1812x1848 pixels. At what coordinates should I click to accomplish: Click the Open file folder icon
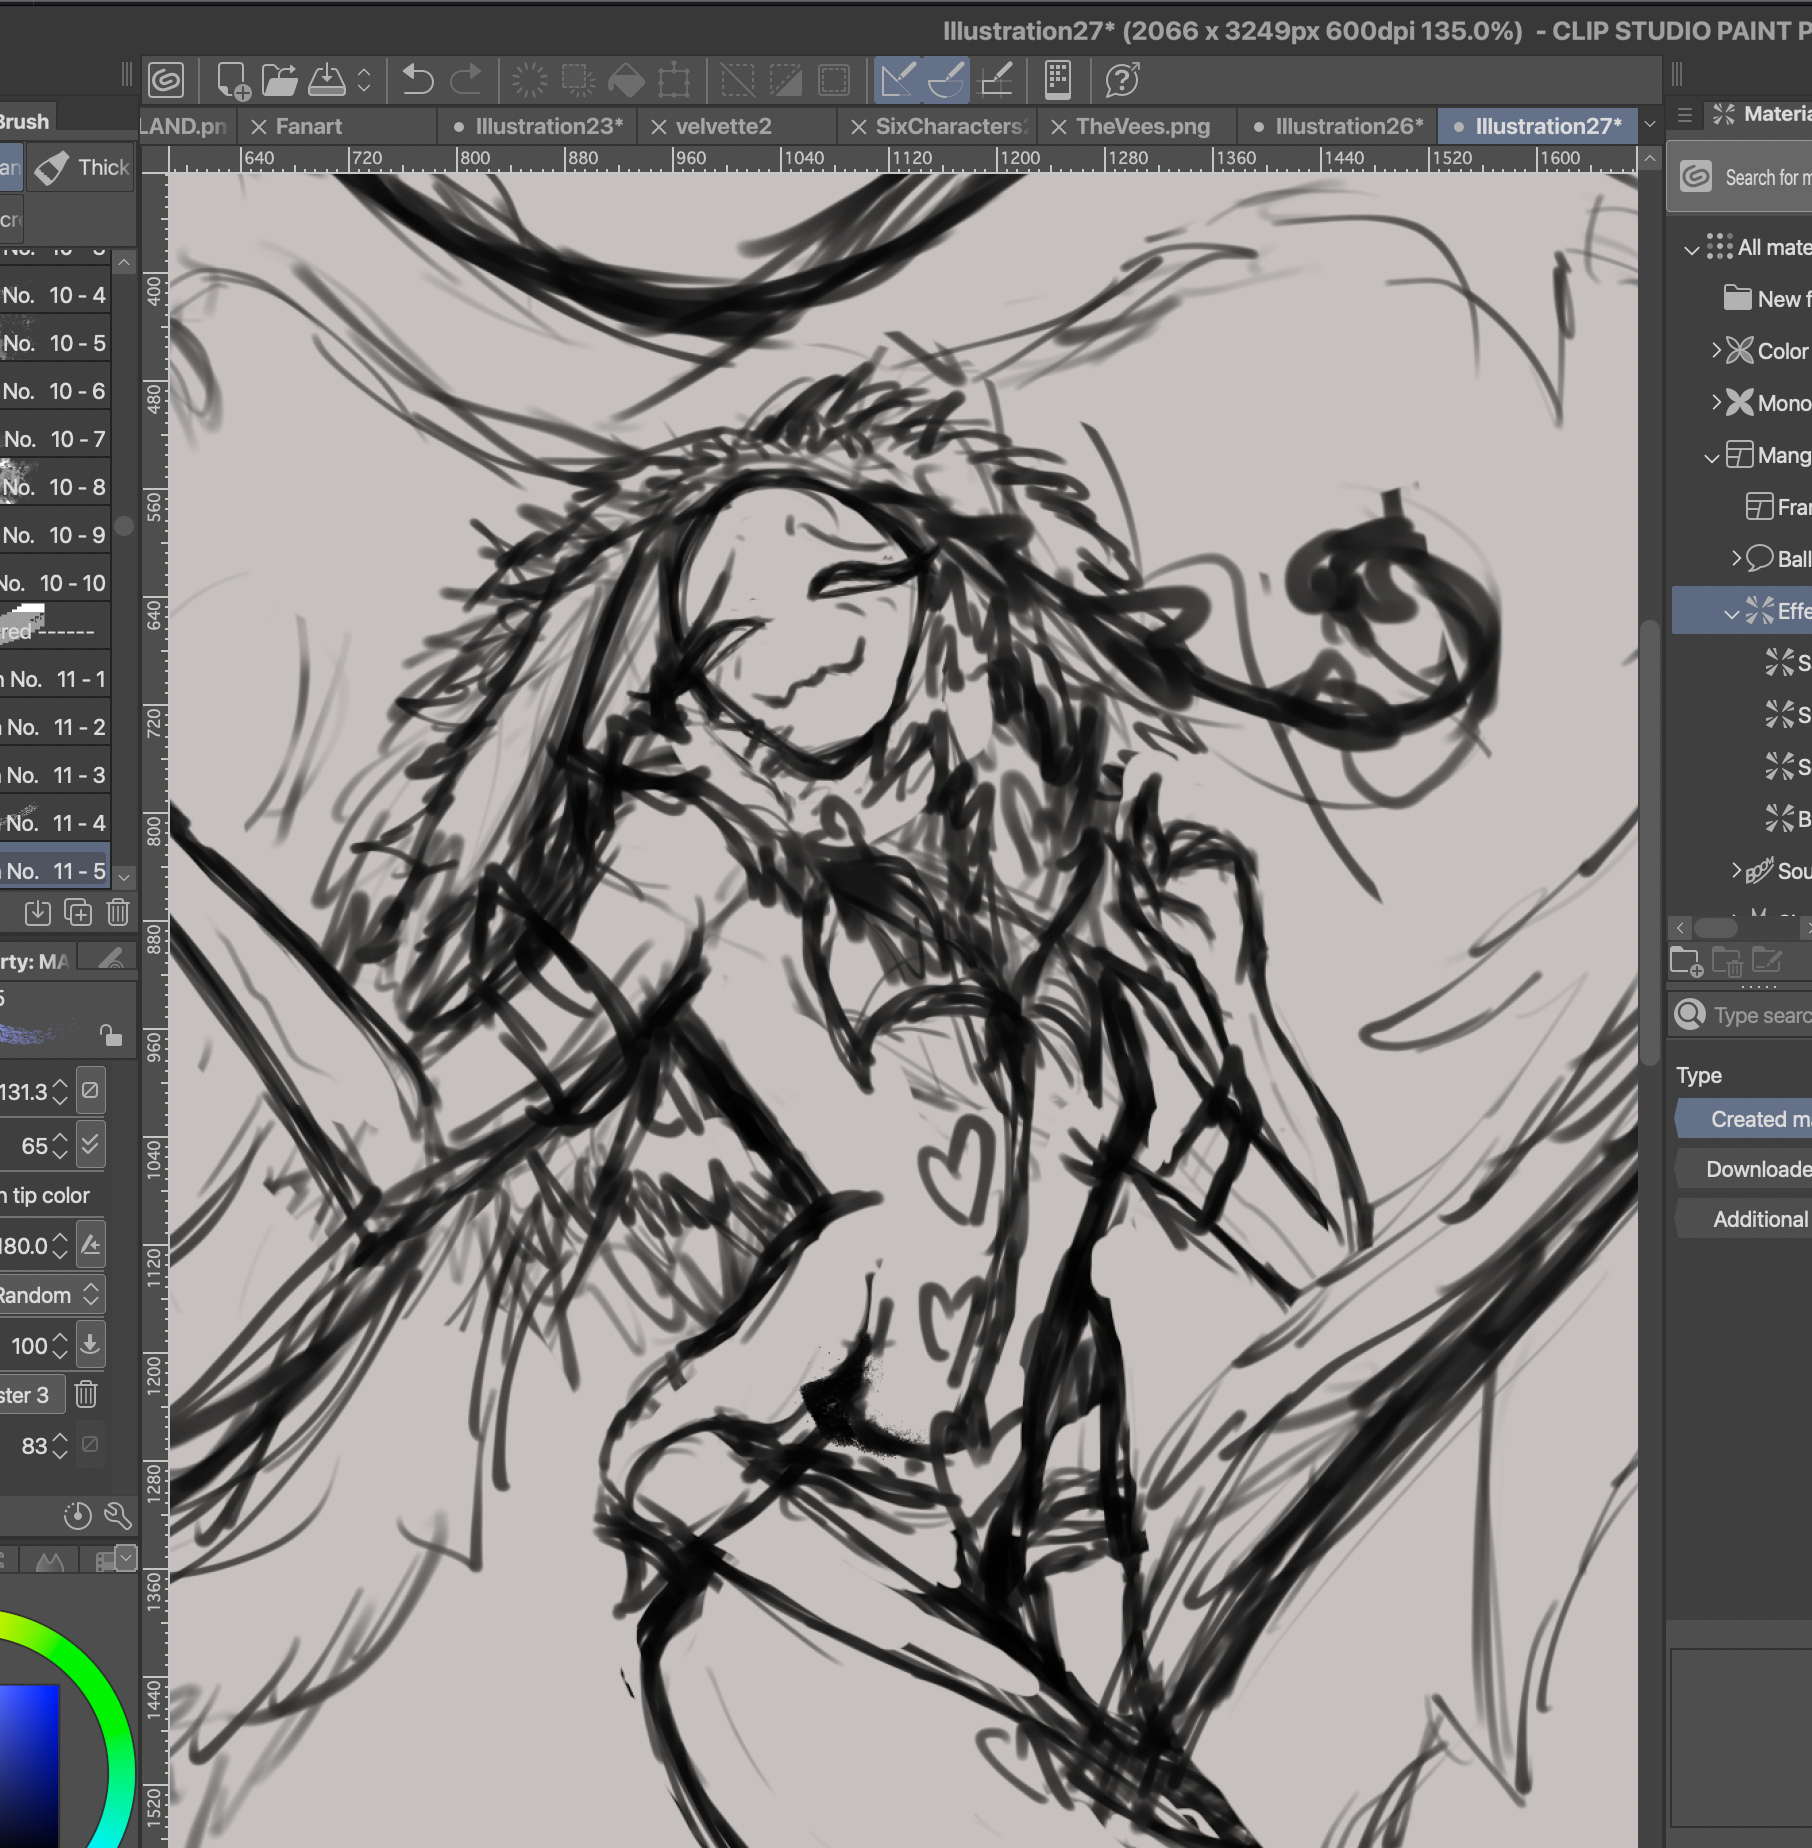tap(279, 80)
